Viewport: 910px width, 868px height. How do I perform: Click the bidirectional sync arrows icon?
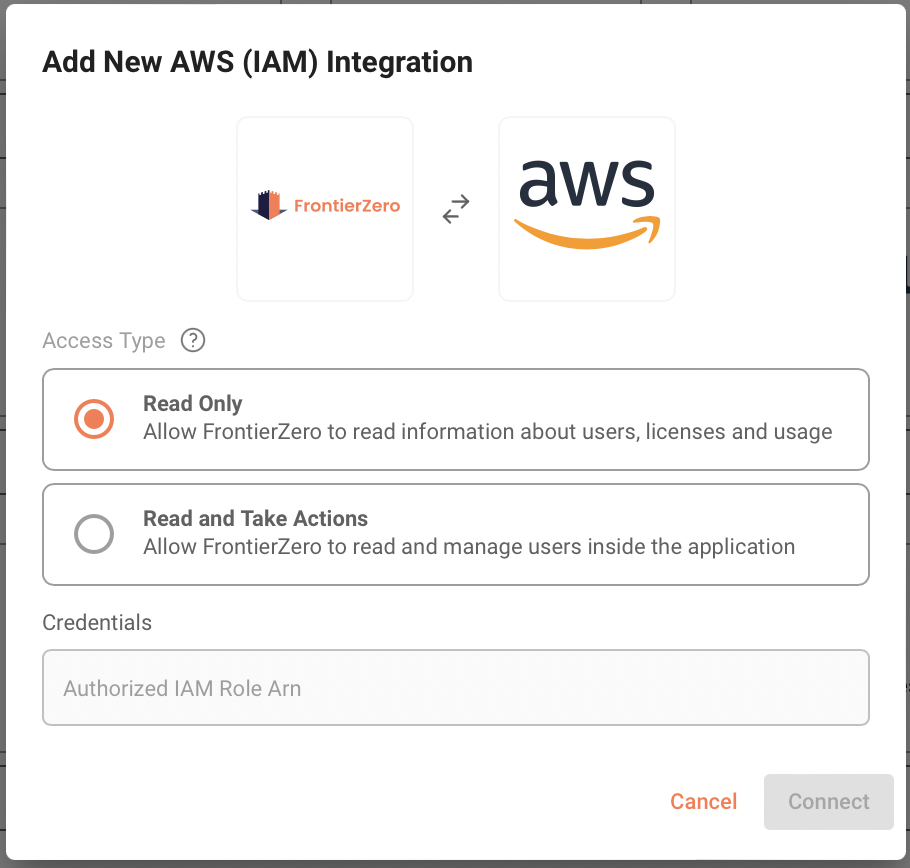[x=456, y=209]
